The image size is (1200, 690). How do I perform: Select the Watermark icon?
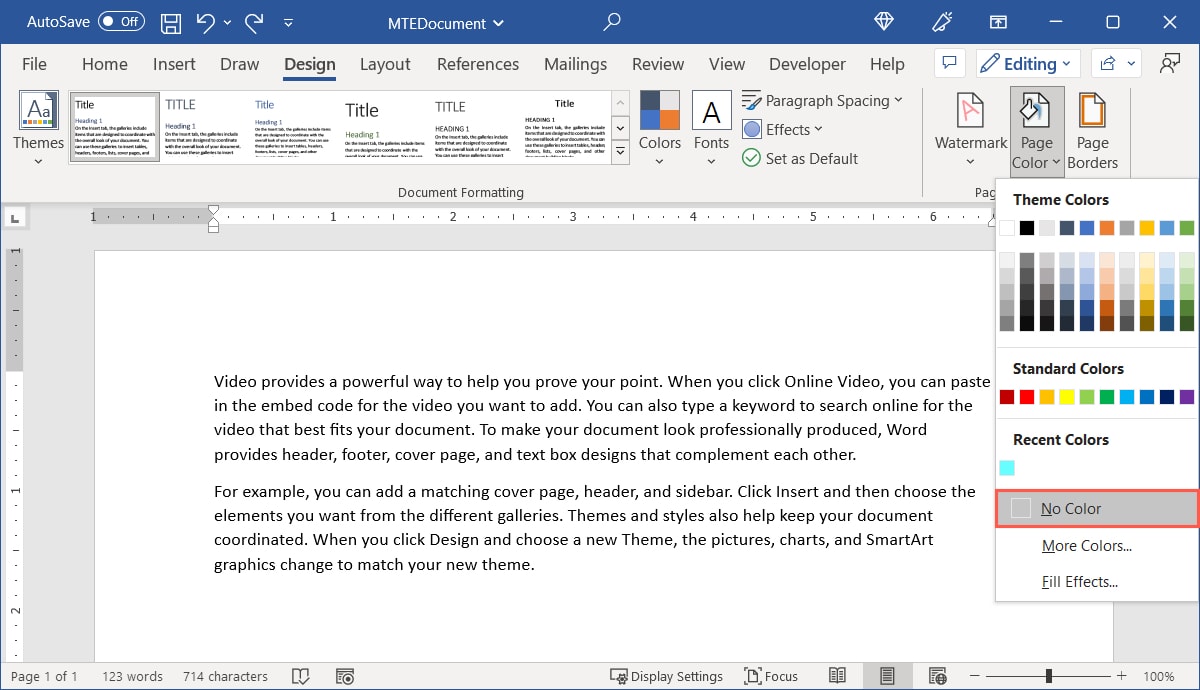(x=968, y=125)
